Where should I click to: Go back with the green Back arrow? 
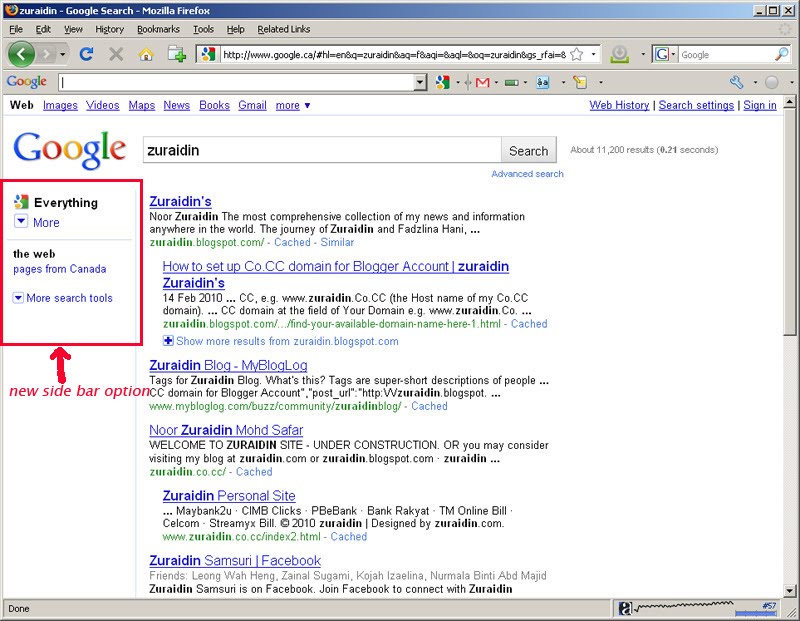point(21,54)
